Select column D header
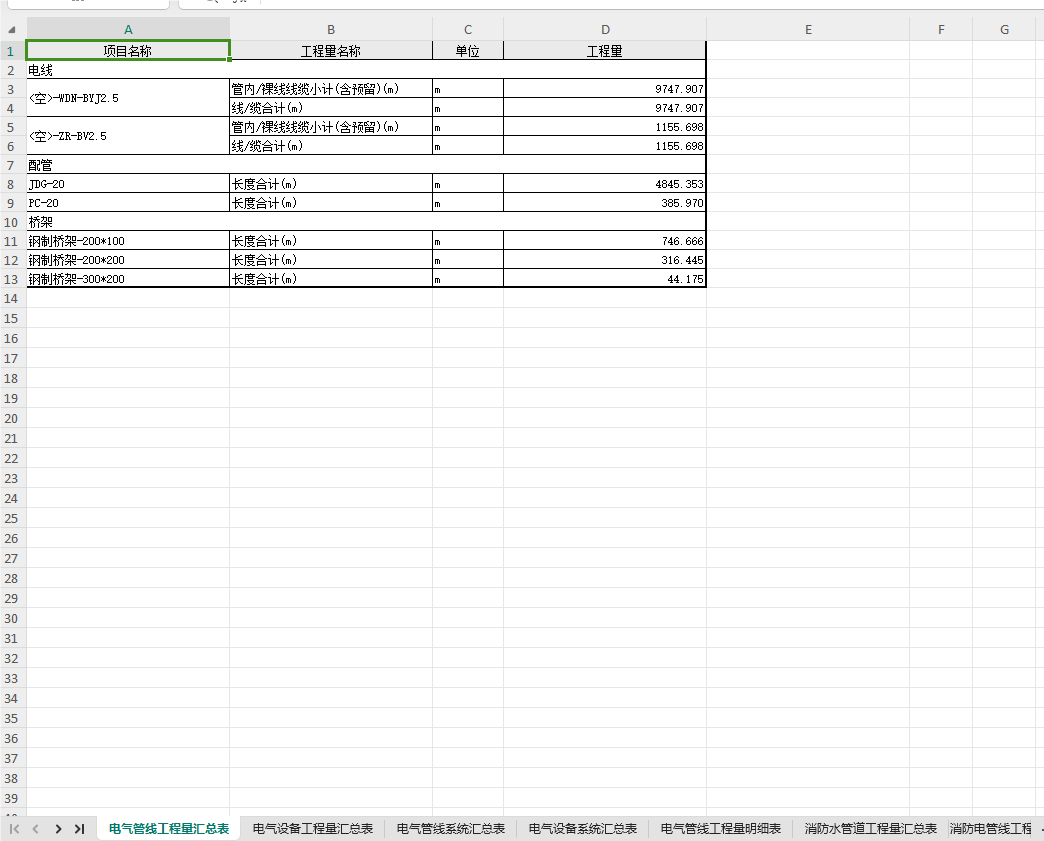 click(x=605, y=29)
